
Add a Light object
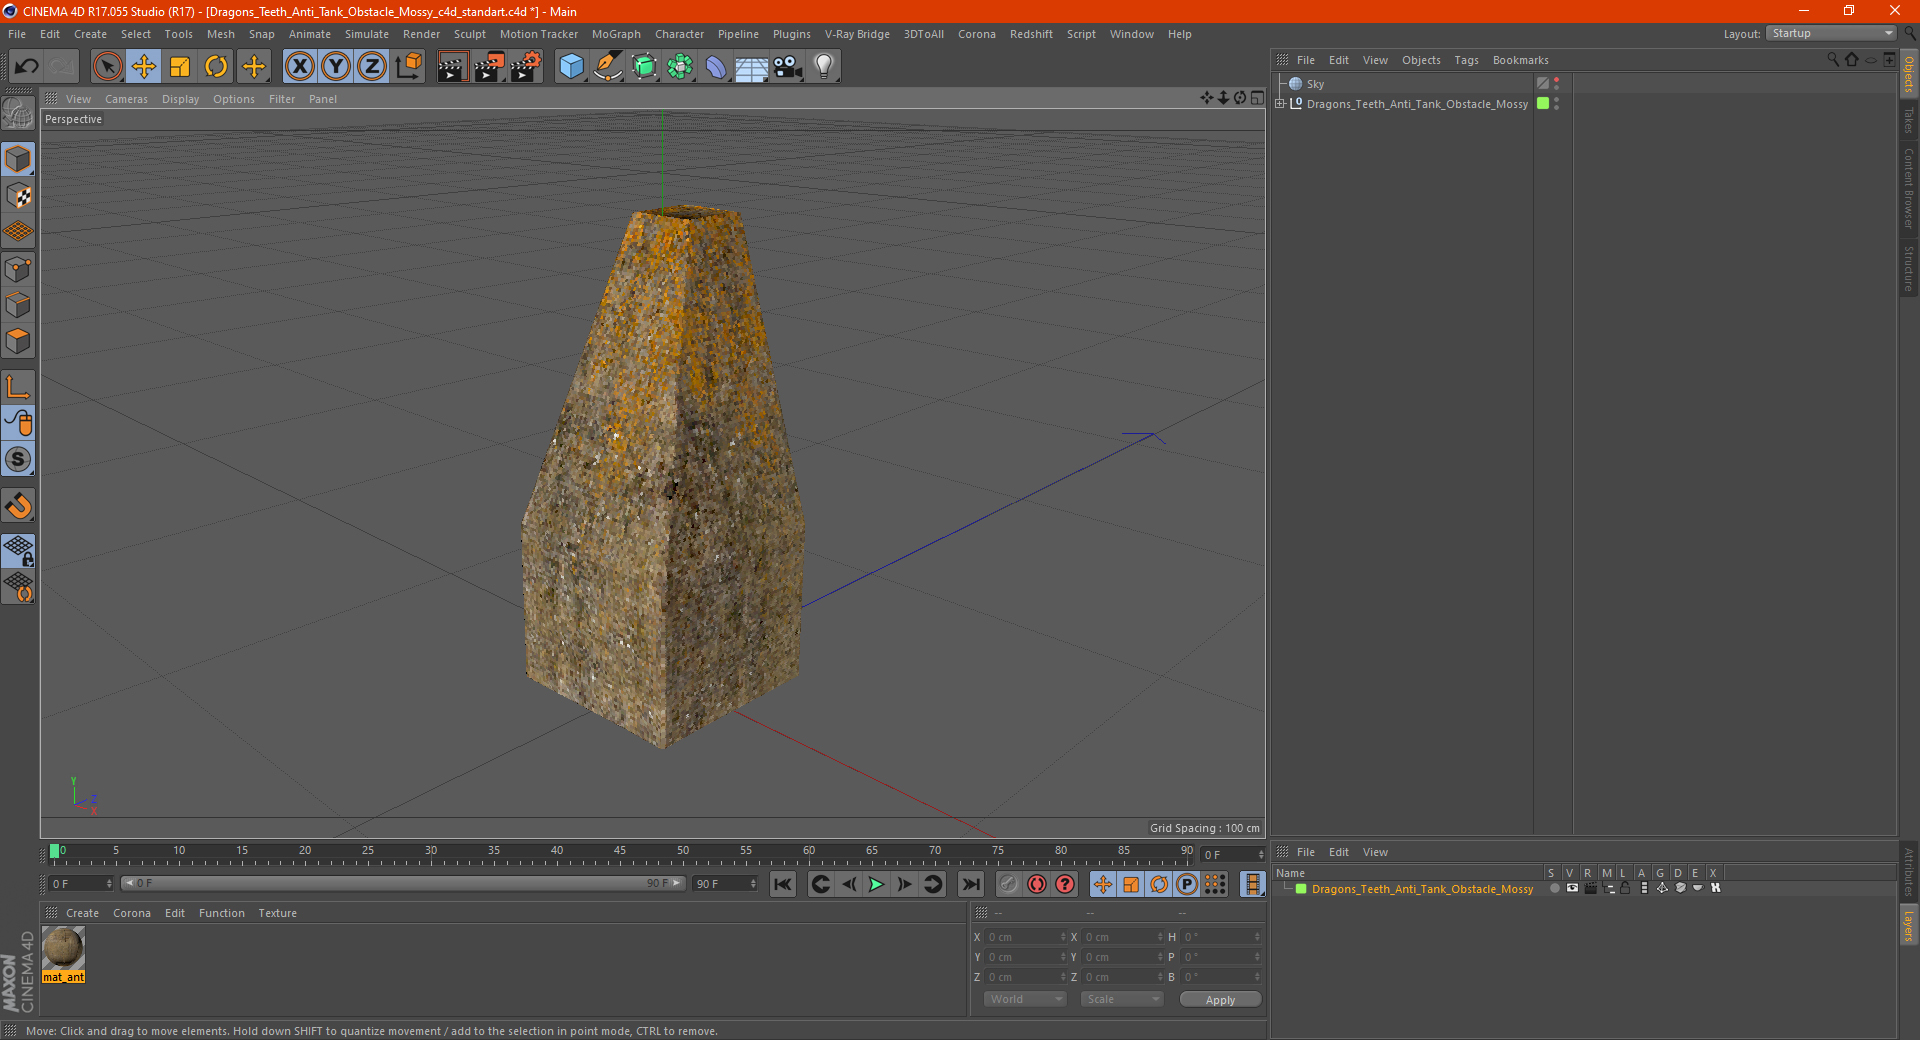(x=823, y=67)
